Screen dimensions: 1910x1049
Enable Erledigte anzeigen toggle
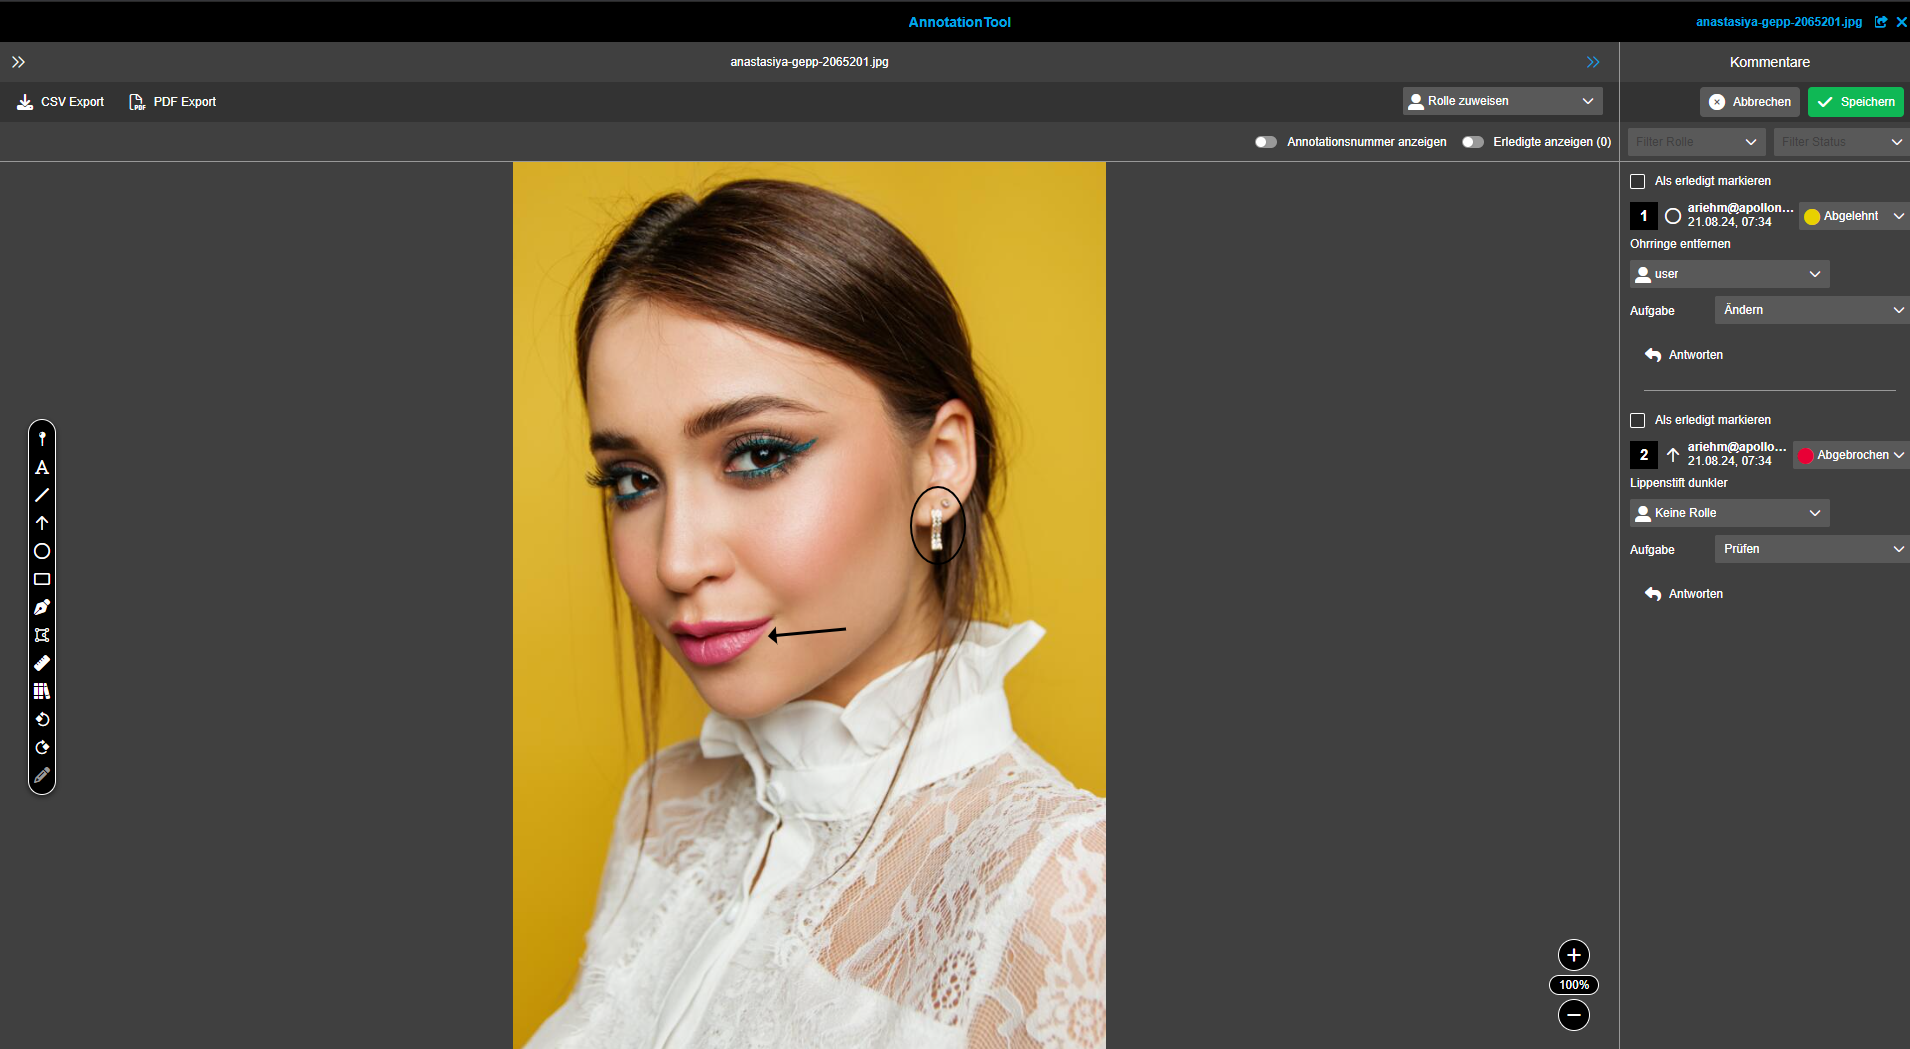click(x=1472, y=141)
